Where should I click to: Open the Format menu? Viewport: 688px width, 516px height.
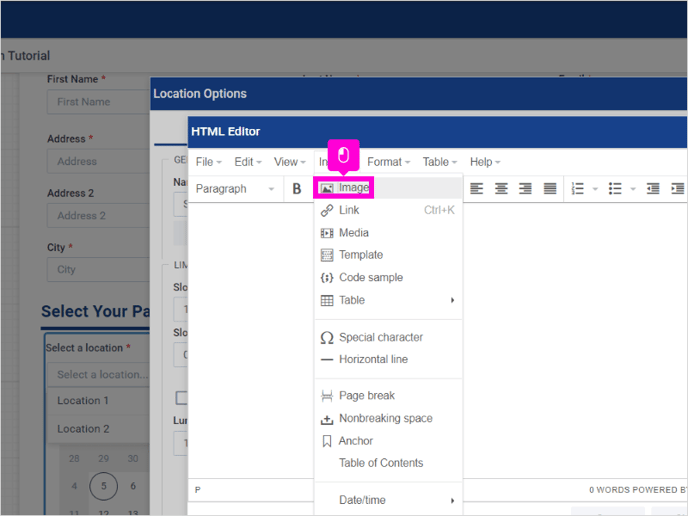coord(388,162)
